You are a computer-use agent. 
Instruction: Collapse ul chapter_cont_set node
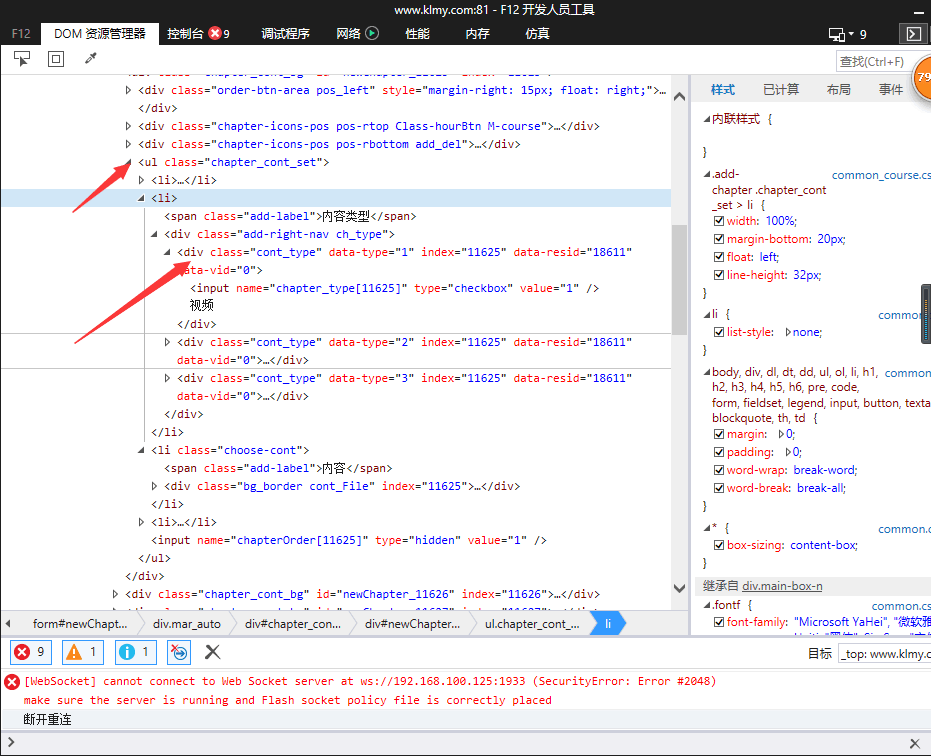pos(128,162)
